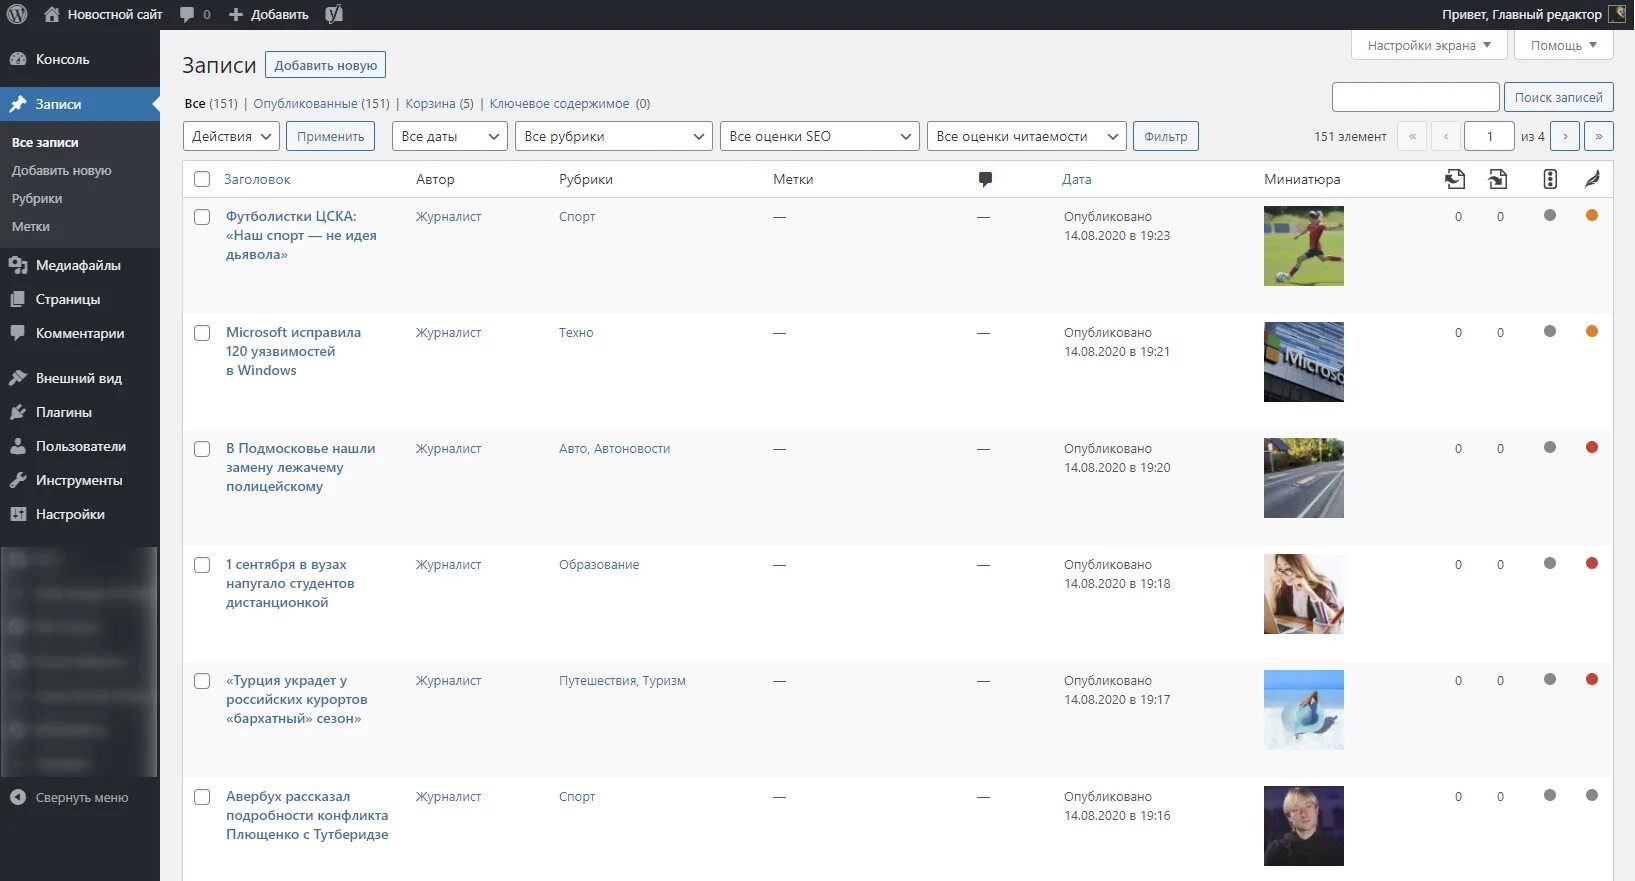Check the Microsoft vulnerabilities post checkbox
This screenshot has height=881, width=1635.
pos(202,333)
